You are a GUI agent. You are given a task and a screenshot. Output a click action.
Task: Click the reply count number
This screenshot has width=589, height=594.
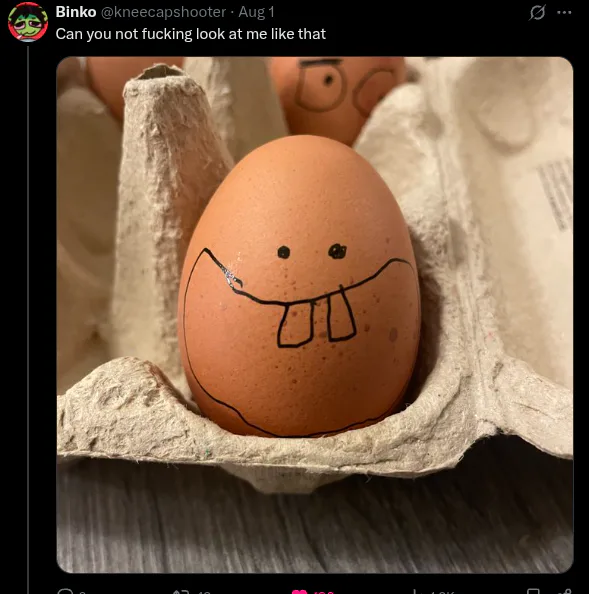[x=83, y=592]
